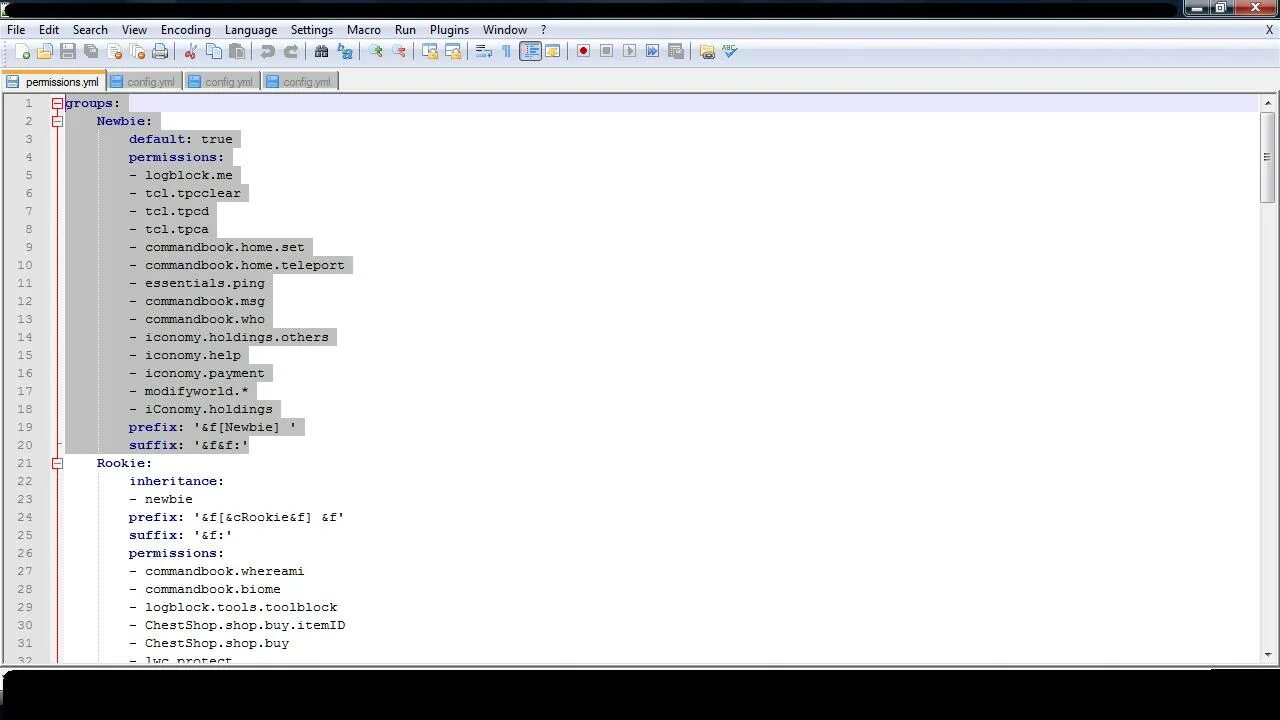Click the 'inheritance:' key on line 22
1280x720 pixels.
(x=176, y=481)
